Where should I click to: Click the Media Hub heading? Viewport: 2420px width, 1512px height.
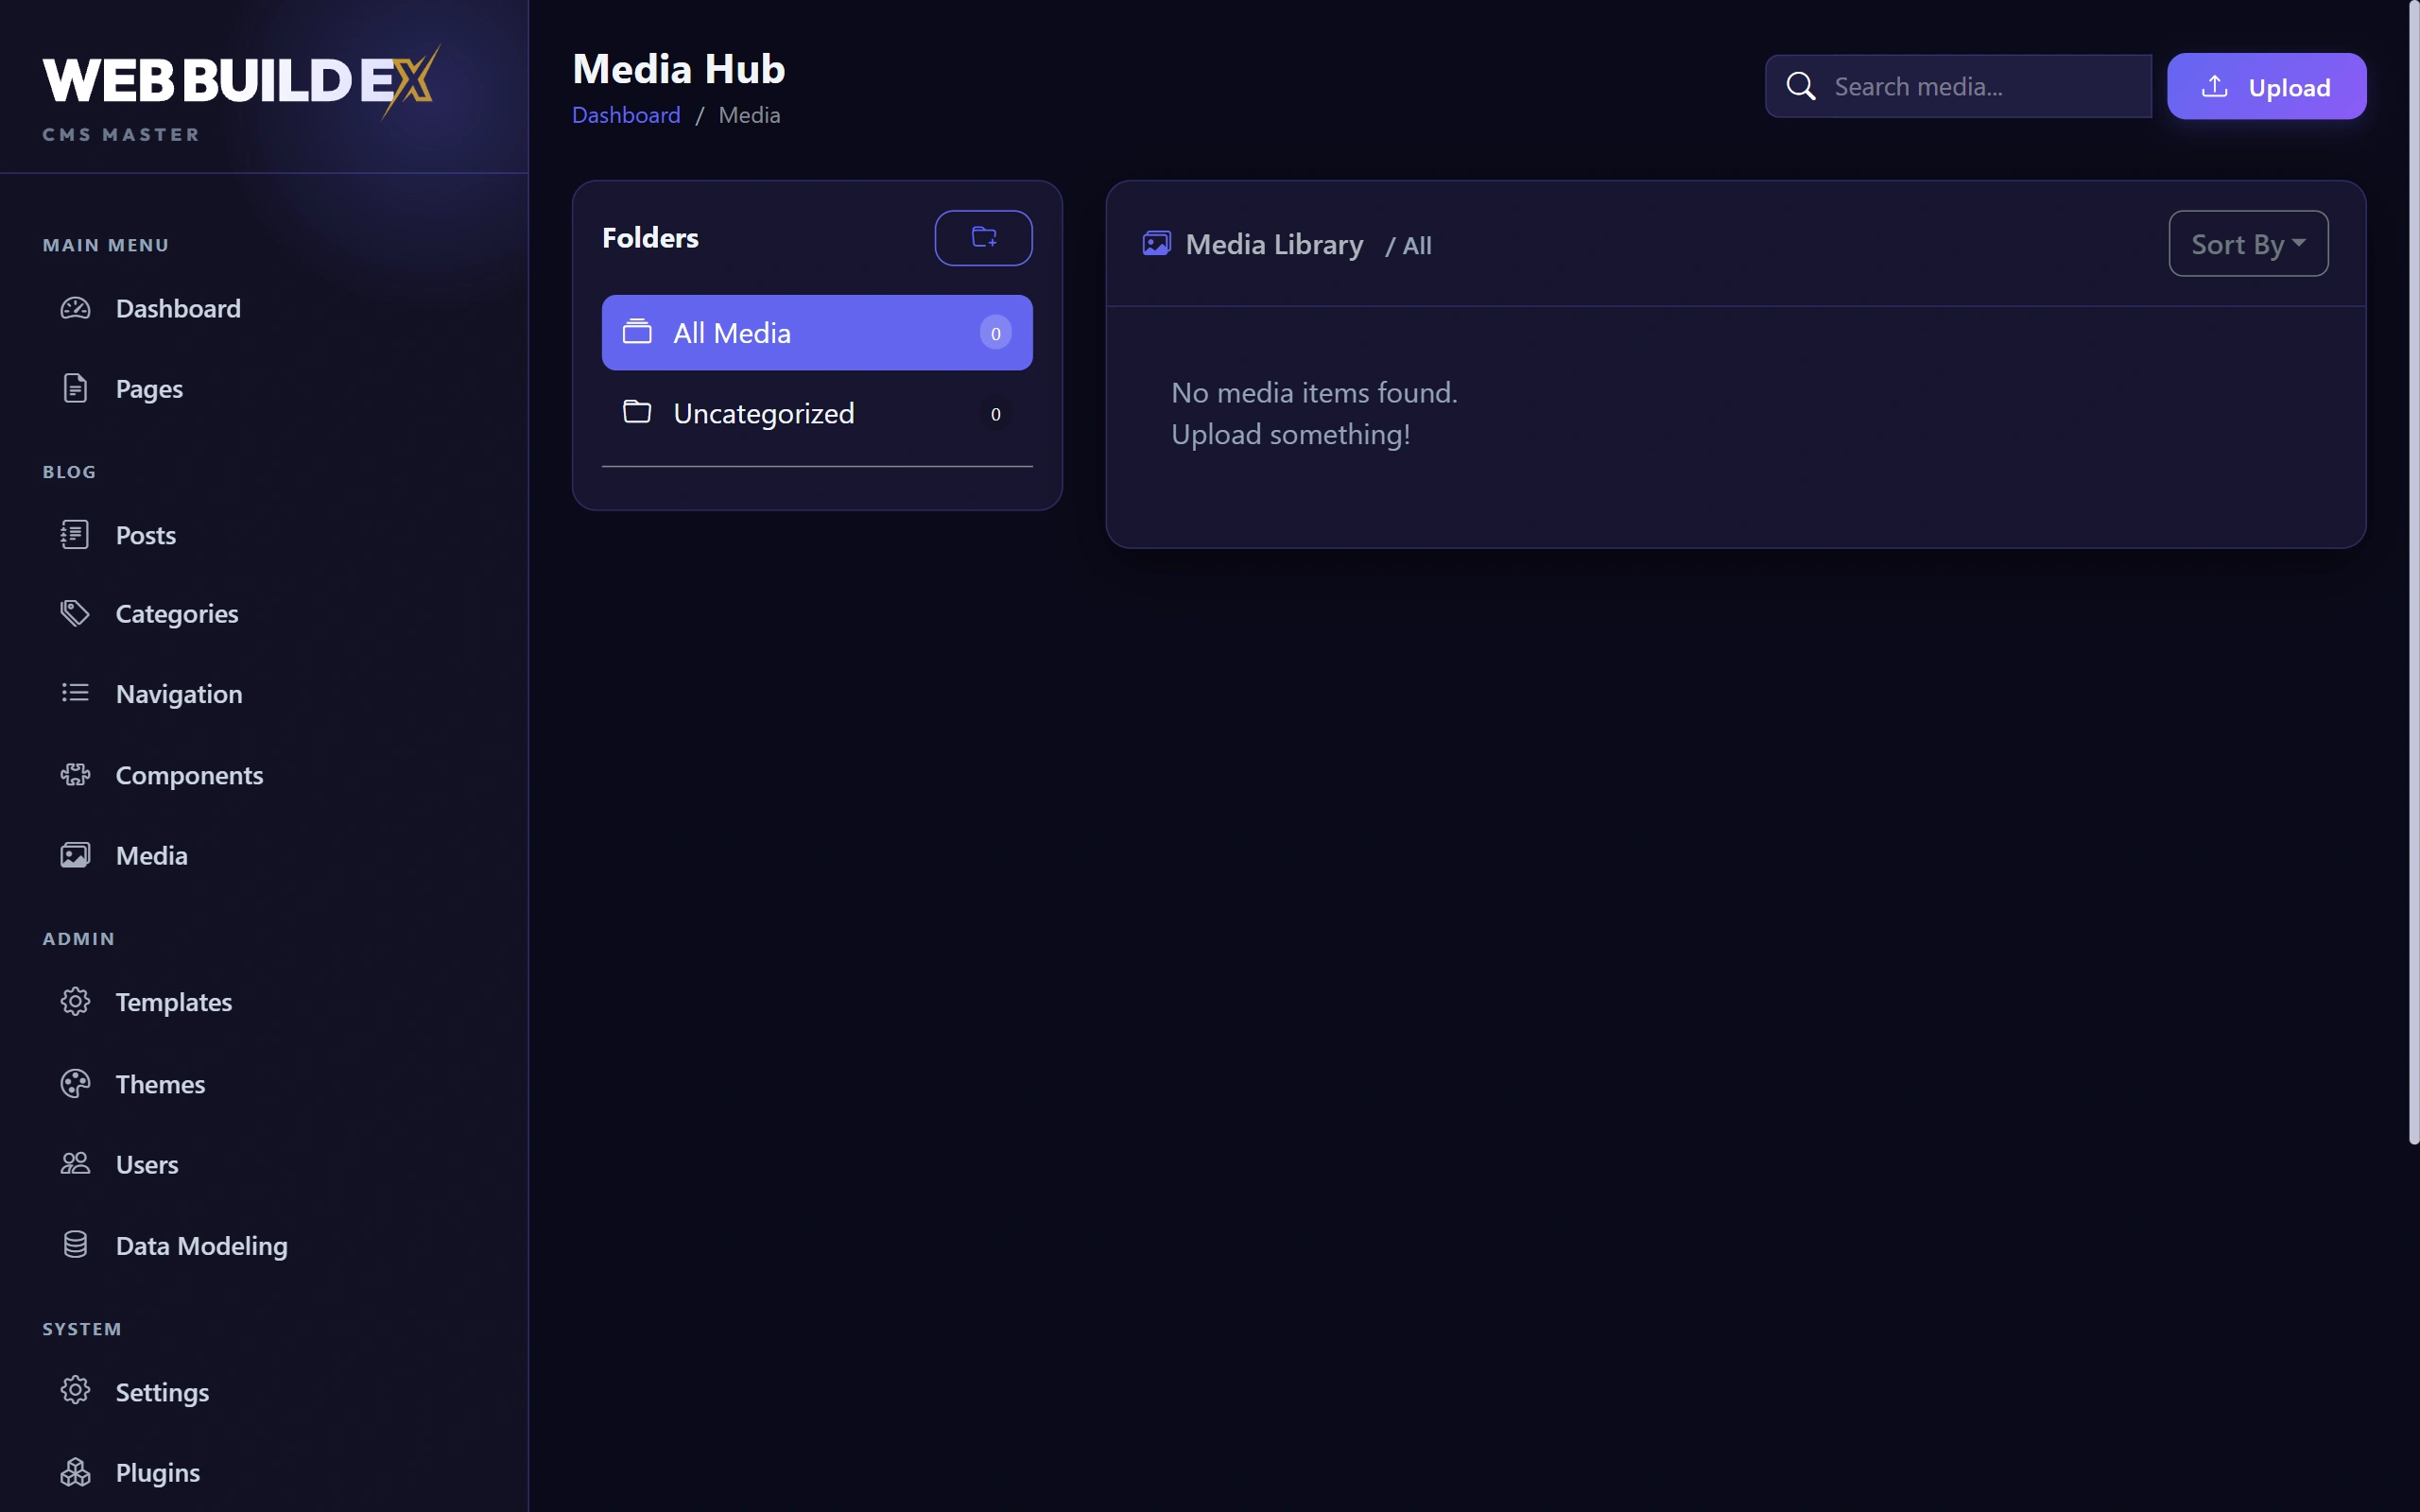[679, 68]
